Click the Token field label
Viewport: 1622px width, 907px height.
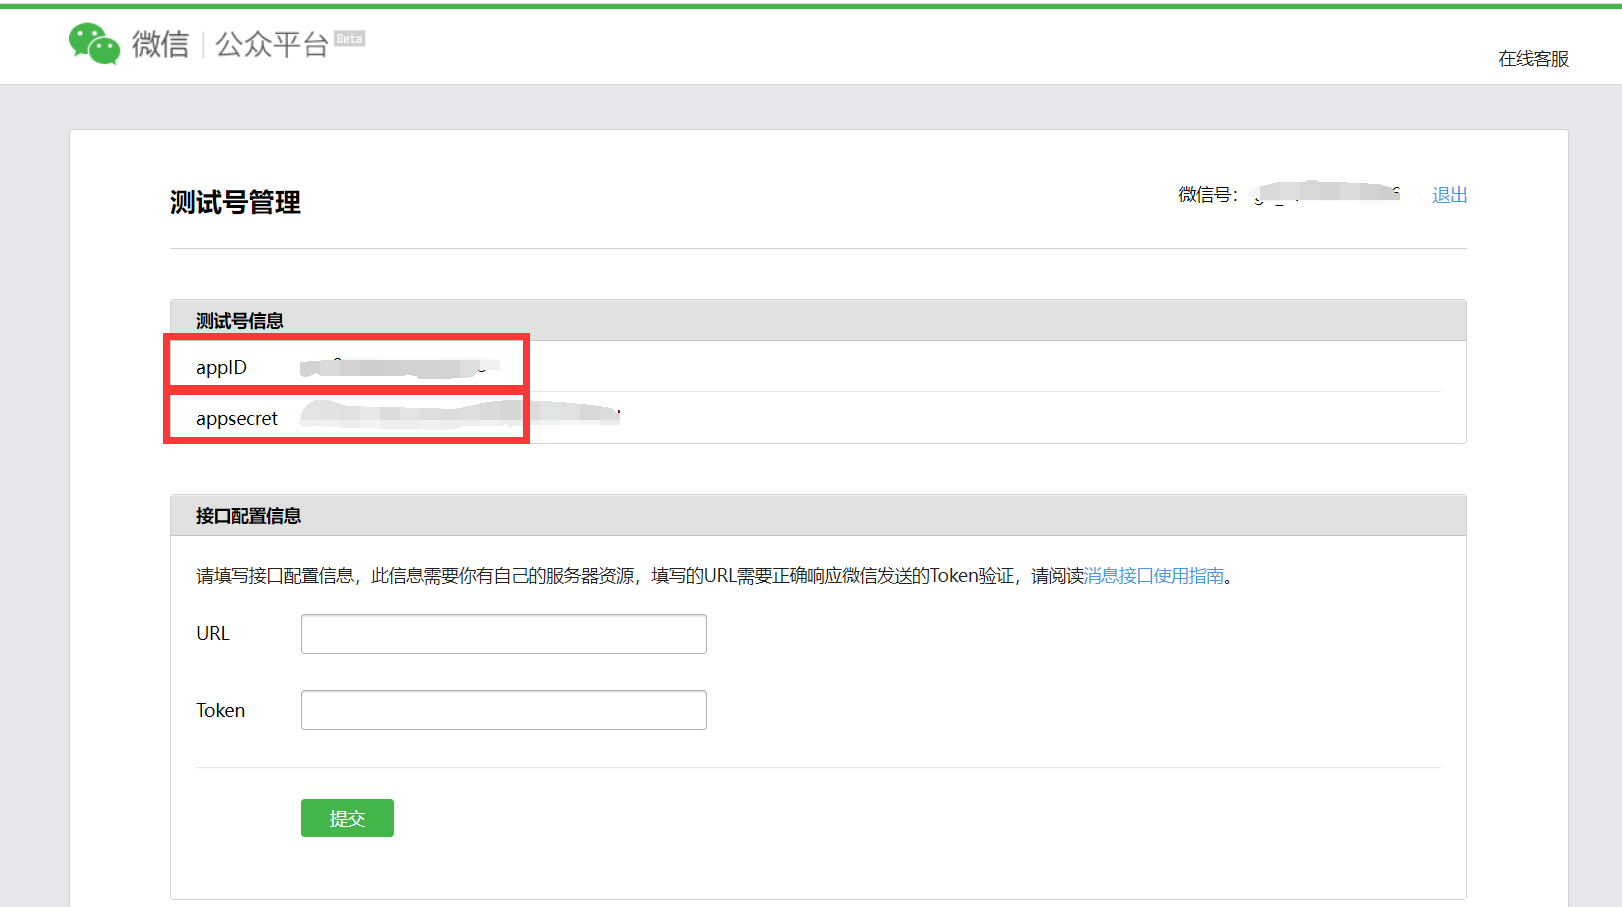[220, 710]
